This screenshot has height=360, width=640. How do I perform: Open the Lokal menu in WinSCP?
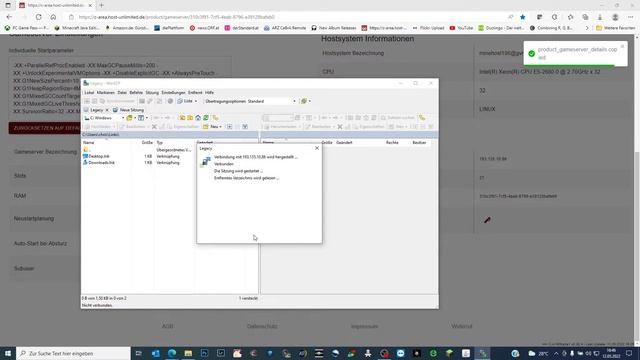click(89, 93)
